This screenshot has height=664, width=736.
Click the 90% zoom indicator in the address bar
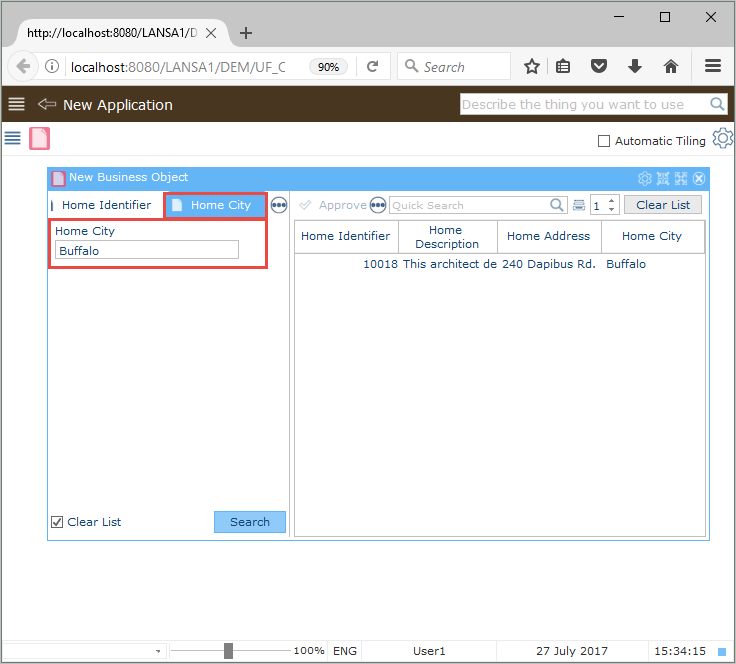[x=328, y=67]
